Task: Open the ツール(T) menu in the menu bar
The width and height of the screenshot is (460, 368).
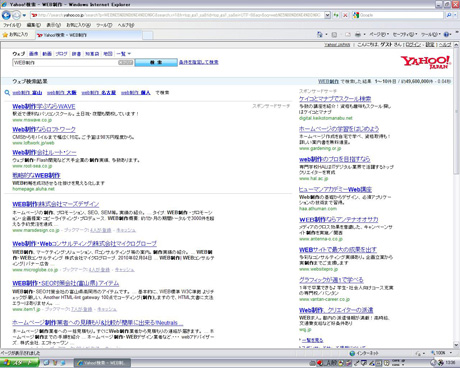Action: [104, 25]
